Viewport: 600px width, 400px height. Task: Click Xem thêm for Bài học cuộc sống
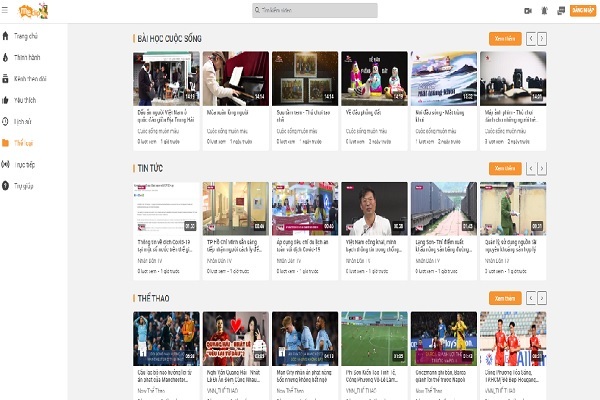pos(504,39)
